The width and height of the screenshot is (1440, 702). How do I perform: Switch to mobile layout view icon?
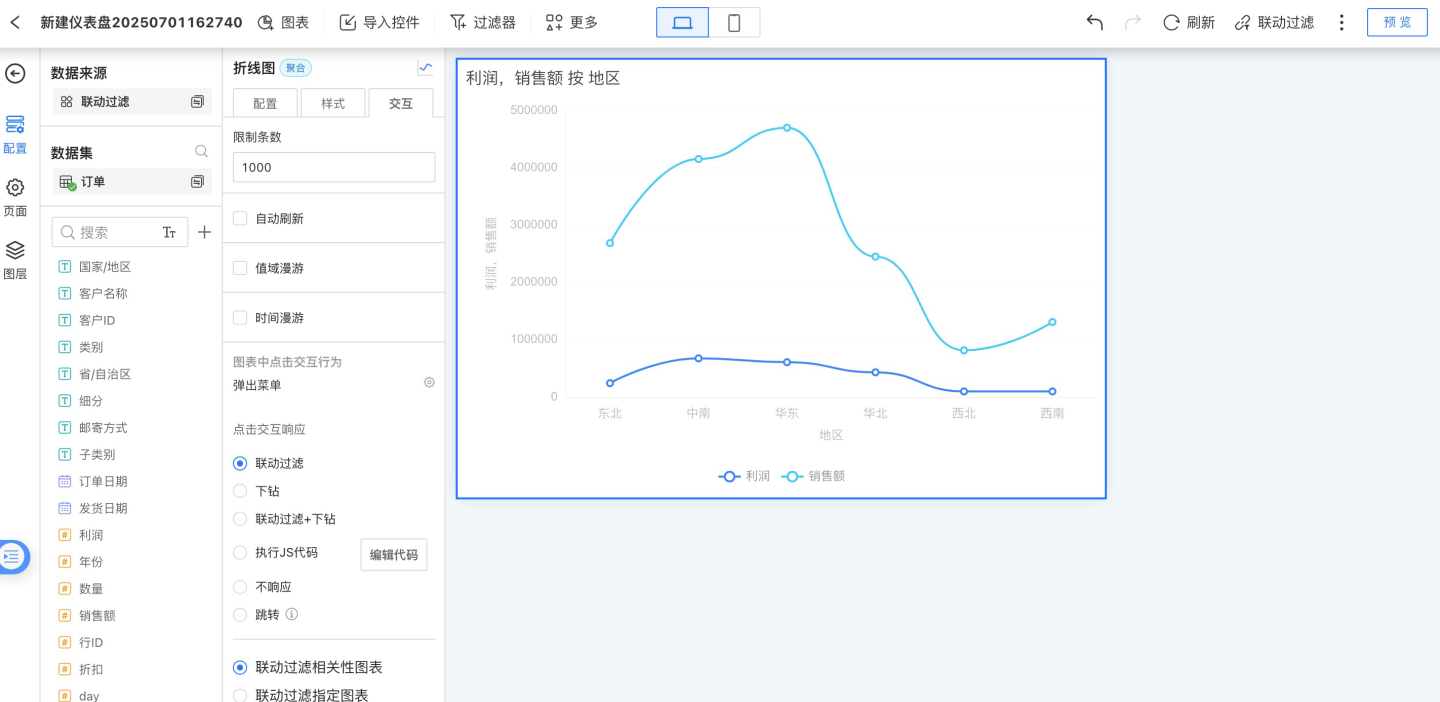pyautogui.click(x=734, y=22)
